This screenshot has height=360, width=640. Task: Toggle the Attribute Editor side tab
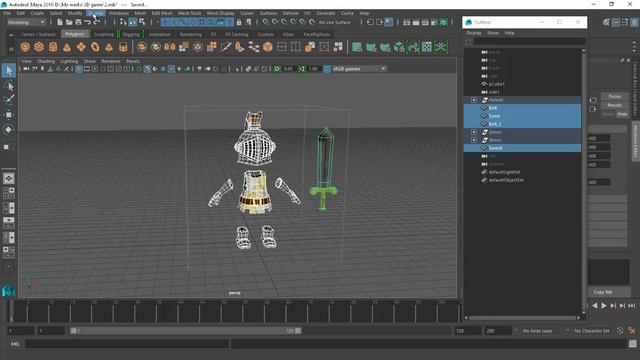(636, 141)
